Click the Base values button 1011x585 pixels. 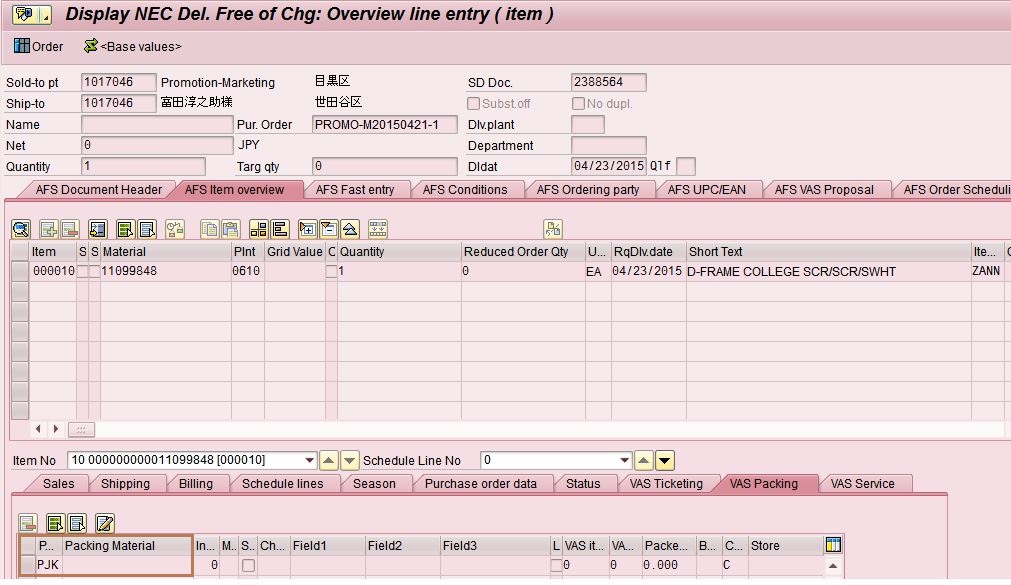coord(132,46)
